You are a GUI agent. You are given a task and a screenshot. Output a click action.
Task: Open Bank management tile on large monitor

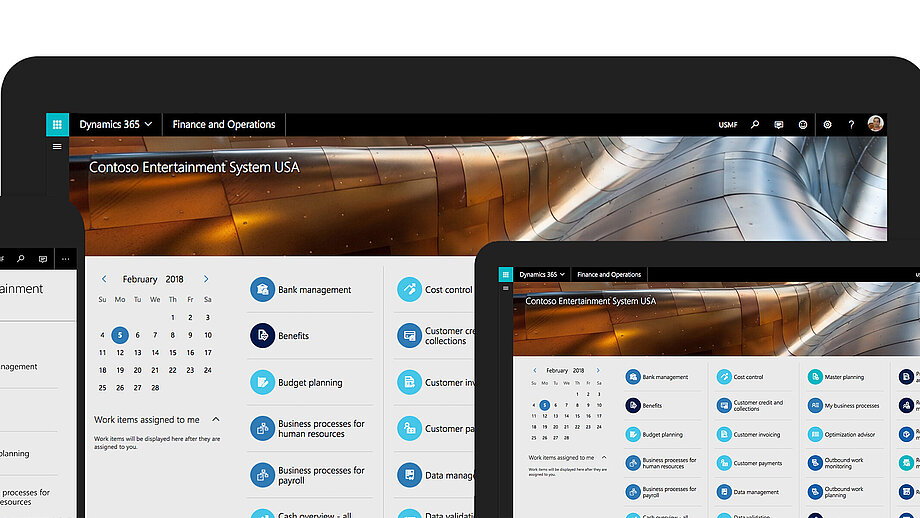pyautogui.click(x=310, y=290)
